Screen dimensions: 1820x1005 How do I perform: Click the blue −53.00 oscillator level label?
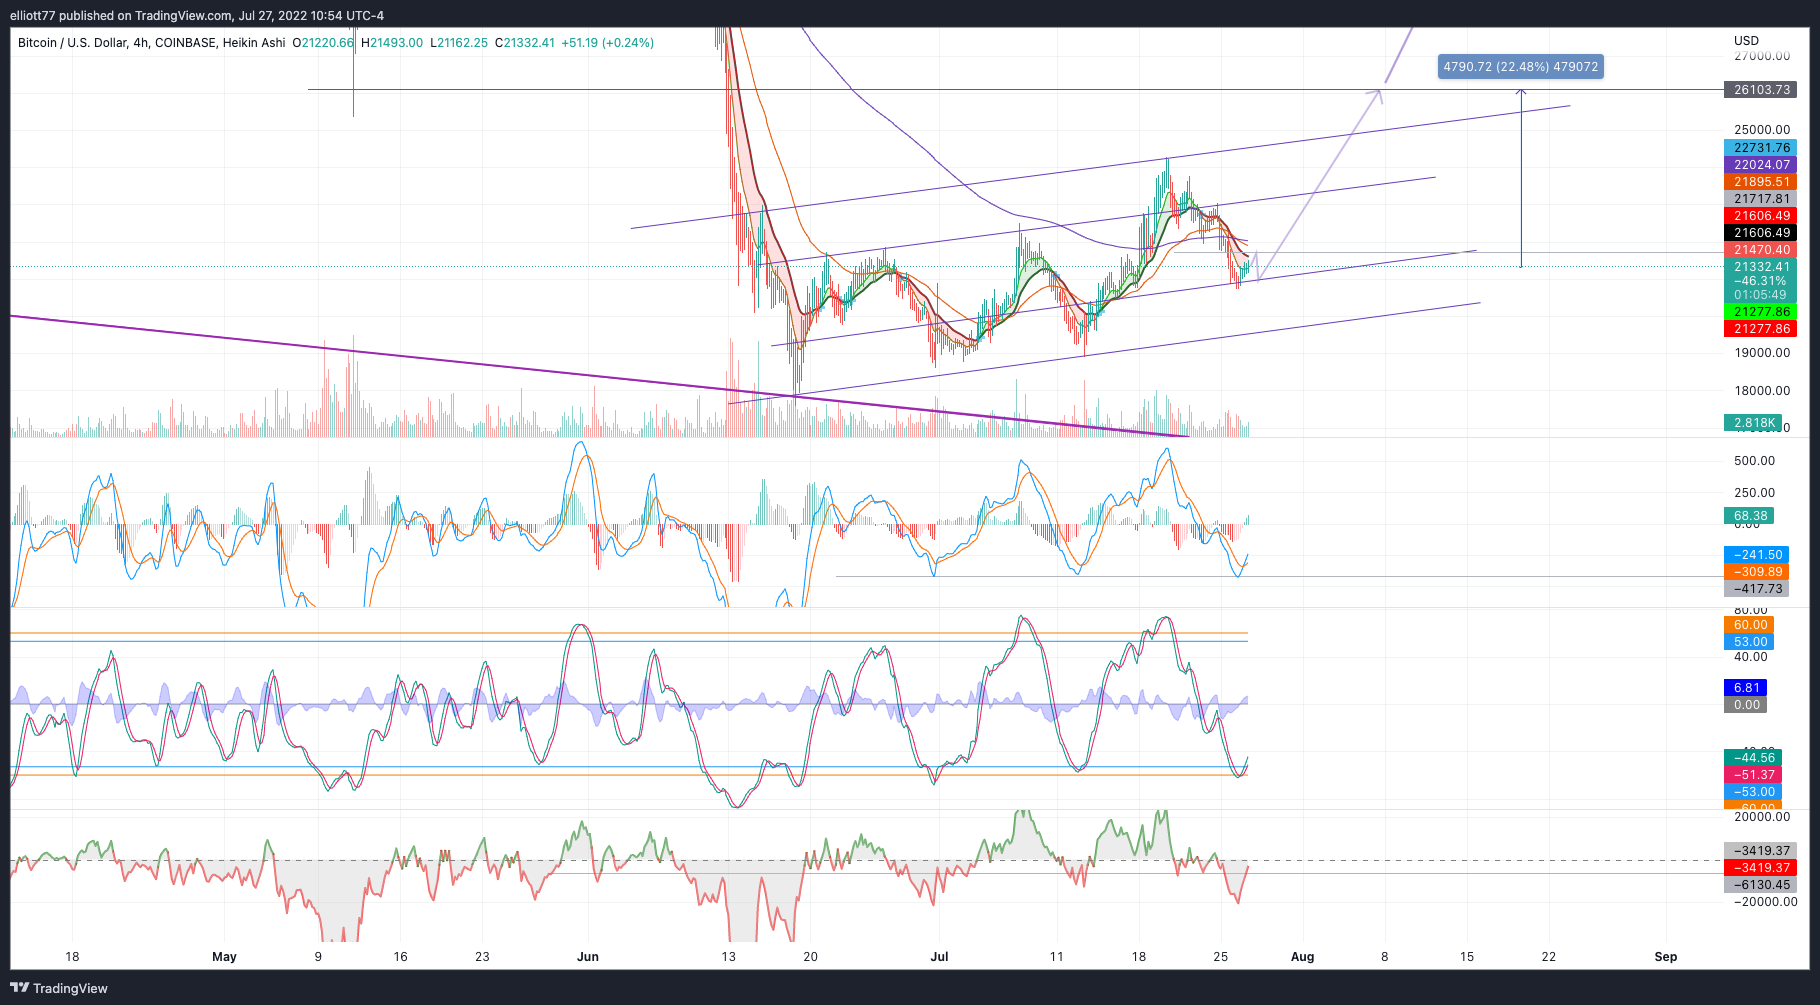[1753, 792]
